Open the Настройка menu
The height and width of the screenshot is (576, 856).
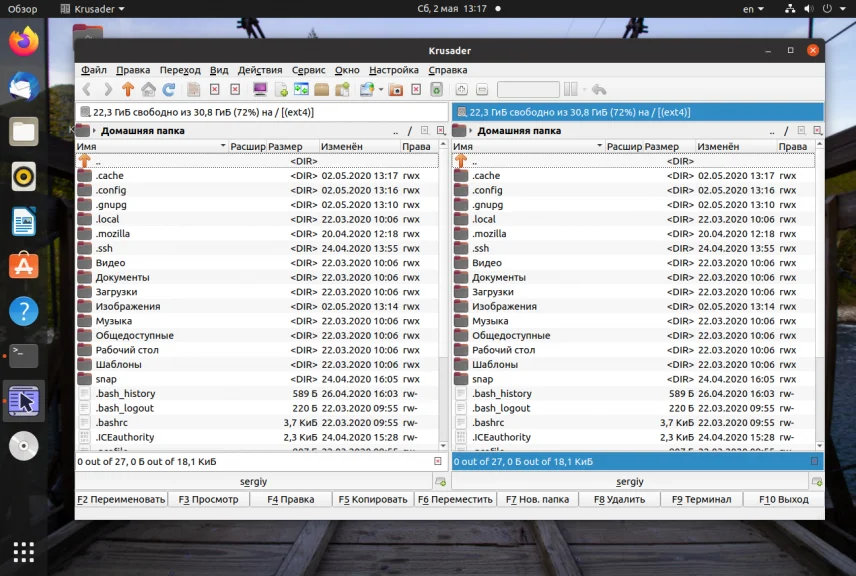pyautogui.click(x=393, y=70)
